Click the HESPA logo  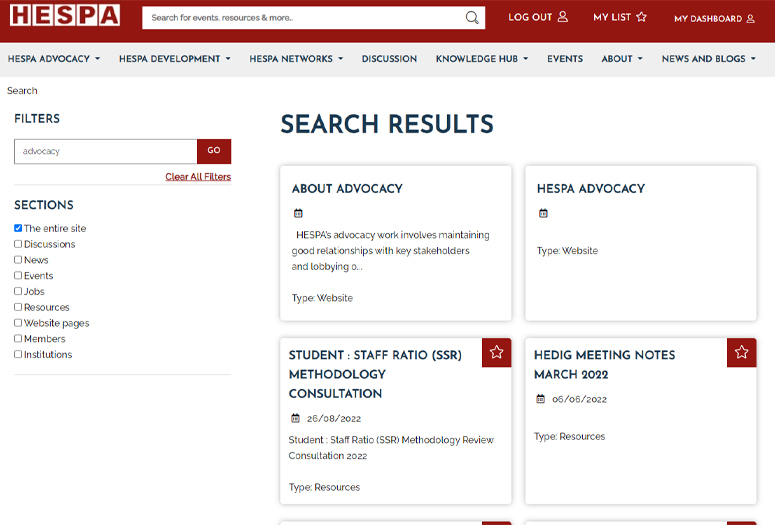coord(65,15)
